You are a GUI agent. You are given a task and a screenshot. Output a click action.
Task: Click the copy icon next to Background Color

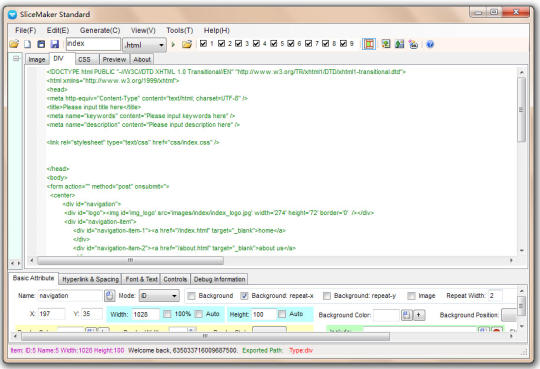[x=407, y=315]
